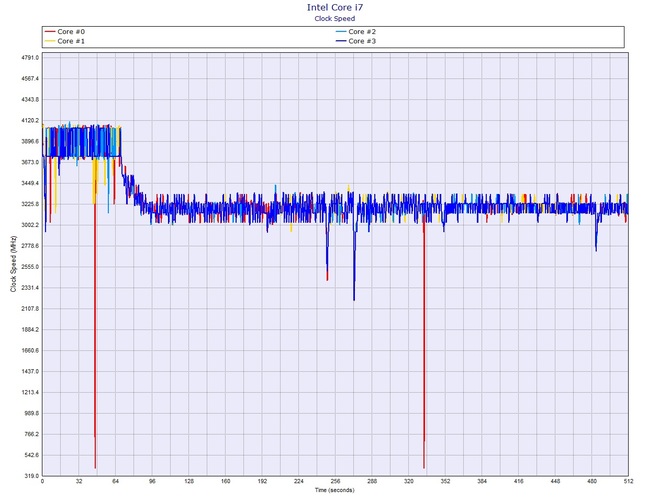This screenshot has width=670, height=502.
Task: Click the 3002.2 y-axis value
Action: tap(30, 225)
